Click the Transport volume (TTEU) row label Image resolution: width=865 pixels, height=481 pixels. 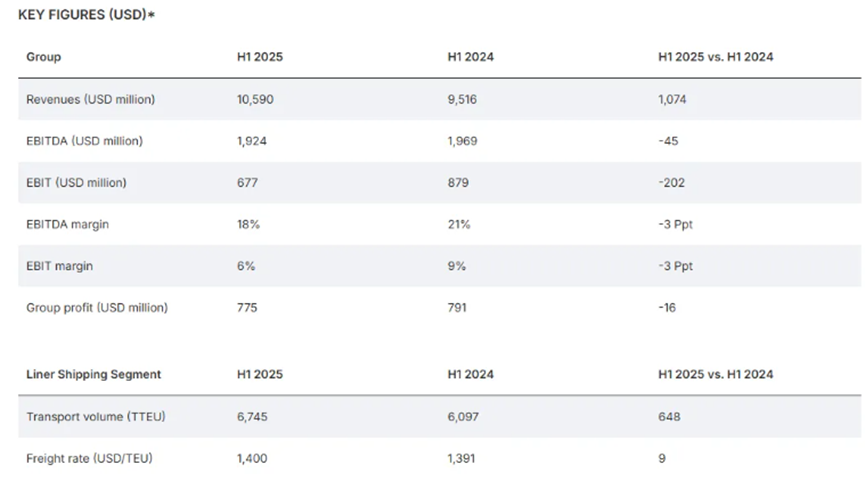96,416
